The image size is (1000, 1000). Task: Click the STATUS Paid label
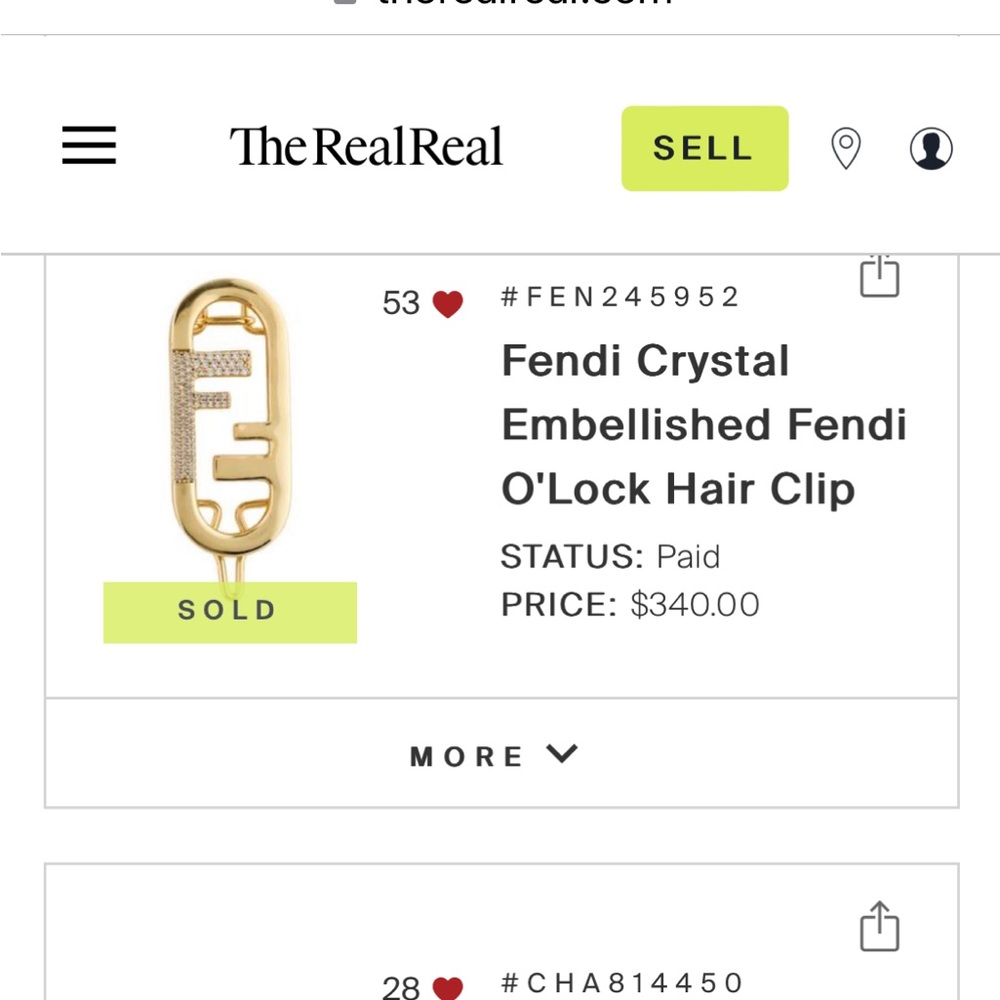(609, 557)
